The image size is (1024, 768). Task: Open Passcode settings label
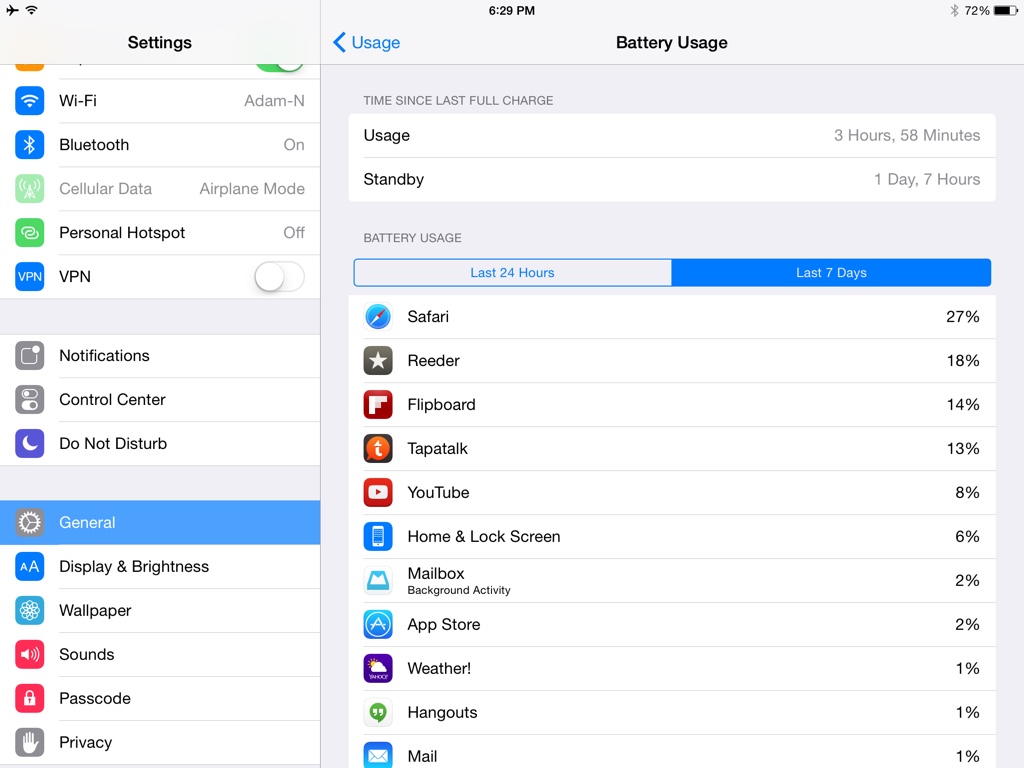click(95, 698)
